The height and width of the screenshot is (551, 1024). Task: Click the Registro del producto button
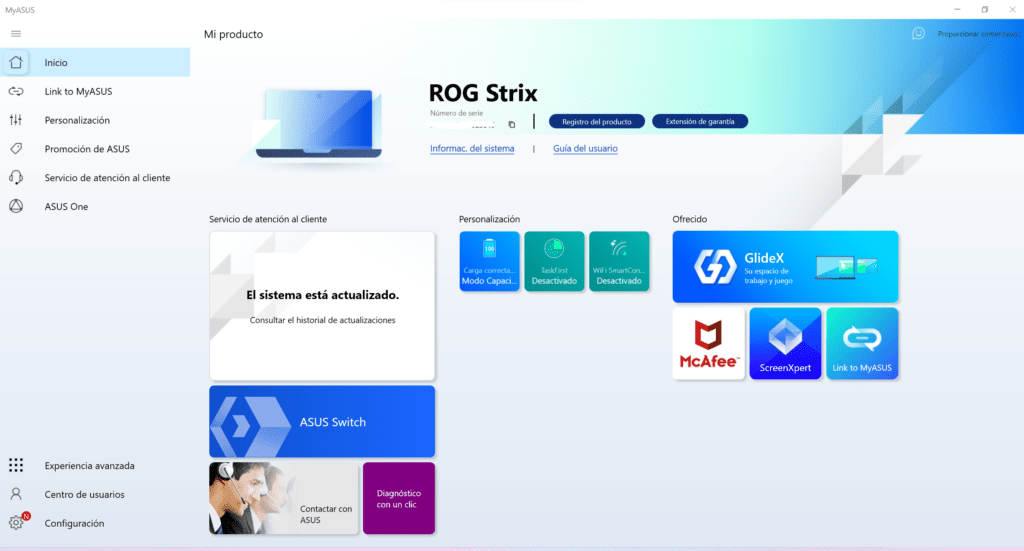596,121
